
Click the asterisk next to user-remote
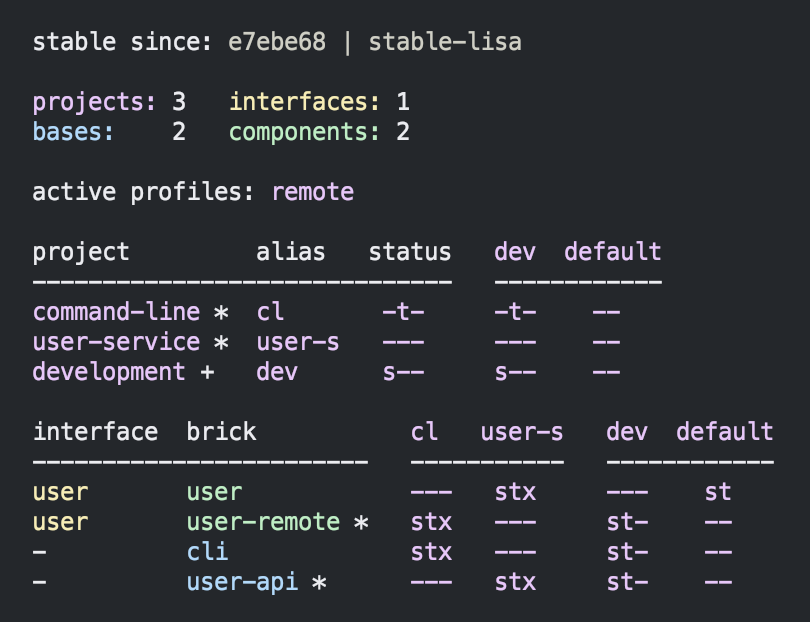(361, 522)
